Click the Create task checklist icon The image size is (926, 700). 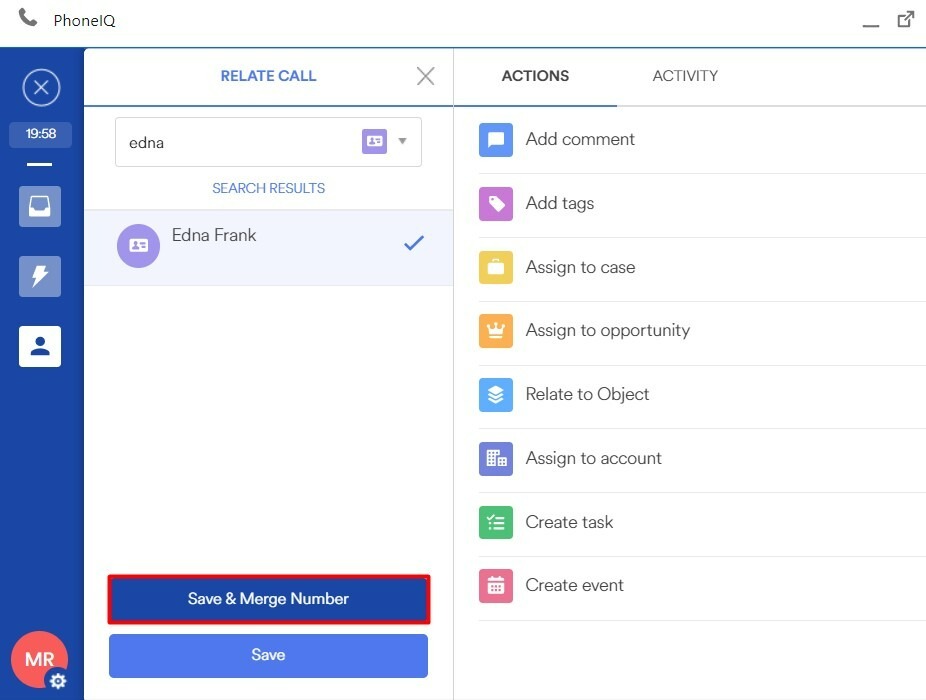(x=495, y=522)
